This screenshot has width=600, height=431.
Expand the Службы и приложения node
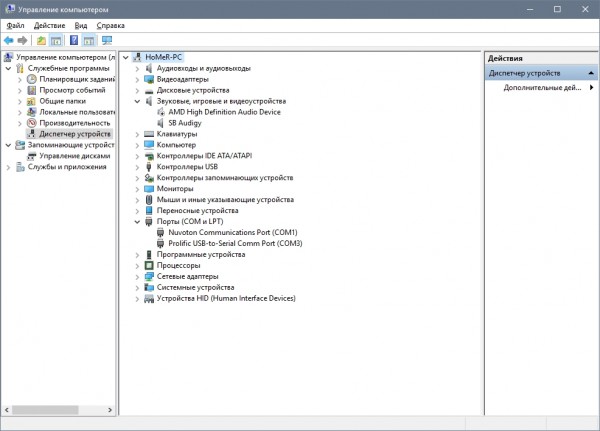[8, 167]
